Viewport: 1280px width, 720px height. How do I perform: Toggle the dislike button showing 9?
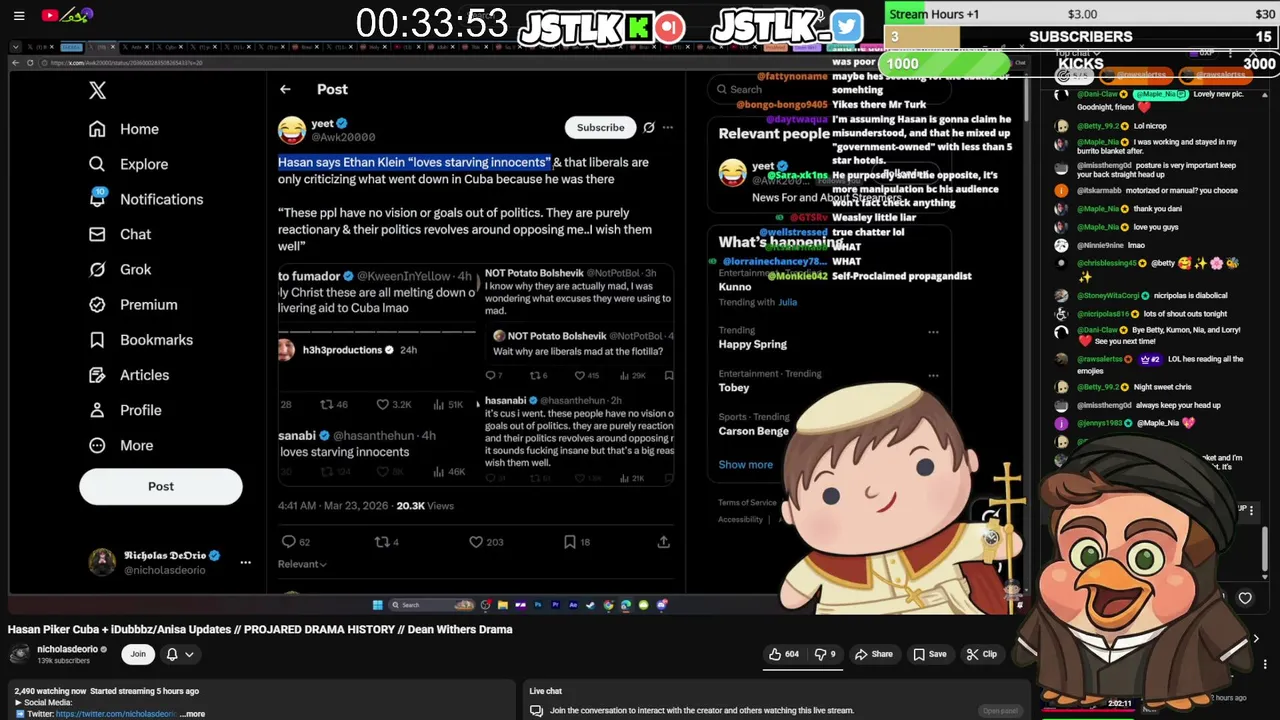click(x=825, y=654)
